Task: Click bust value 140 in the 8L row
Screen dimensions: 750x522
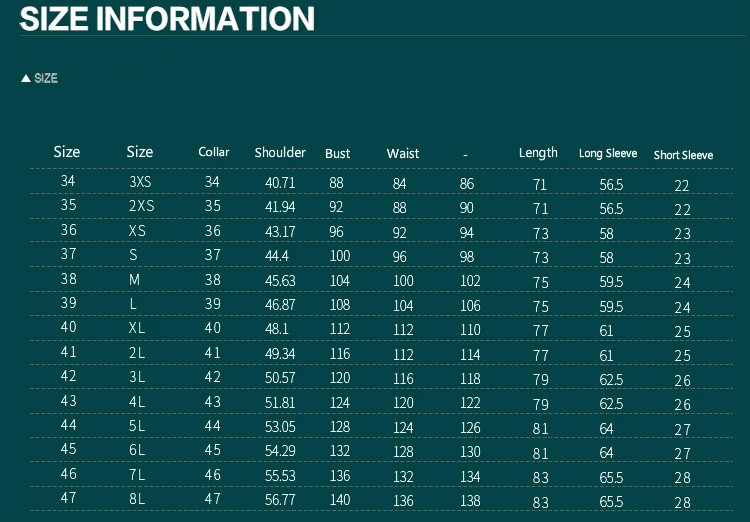Action: [x=340, y=500]
